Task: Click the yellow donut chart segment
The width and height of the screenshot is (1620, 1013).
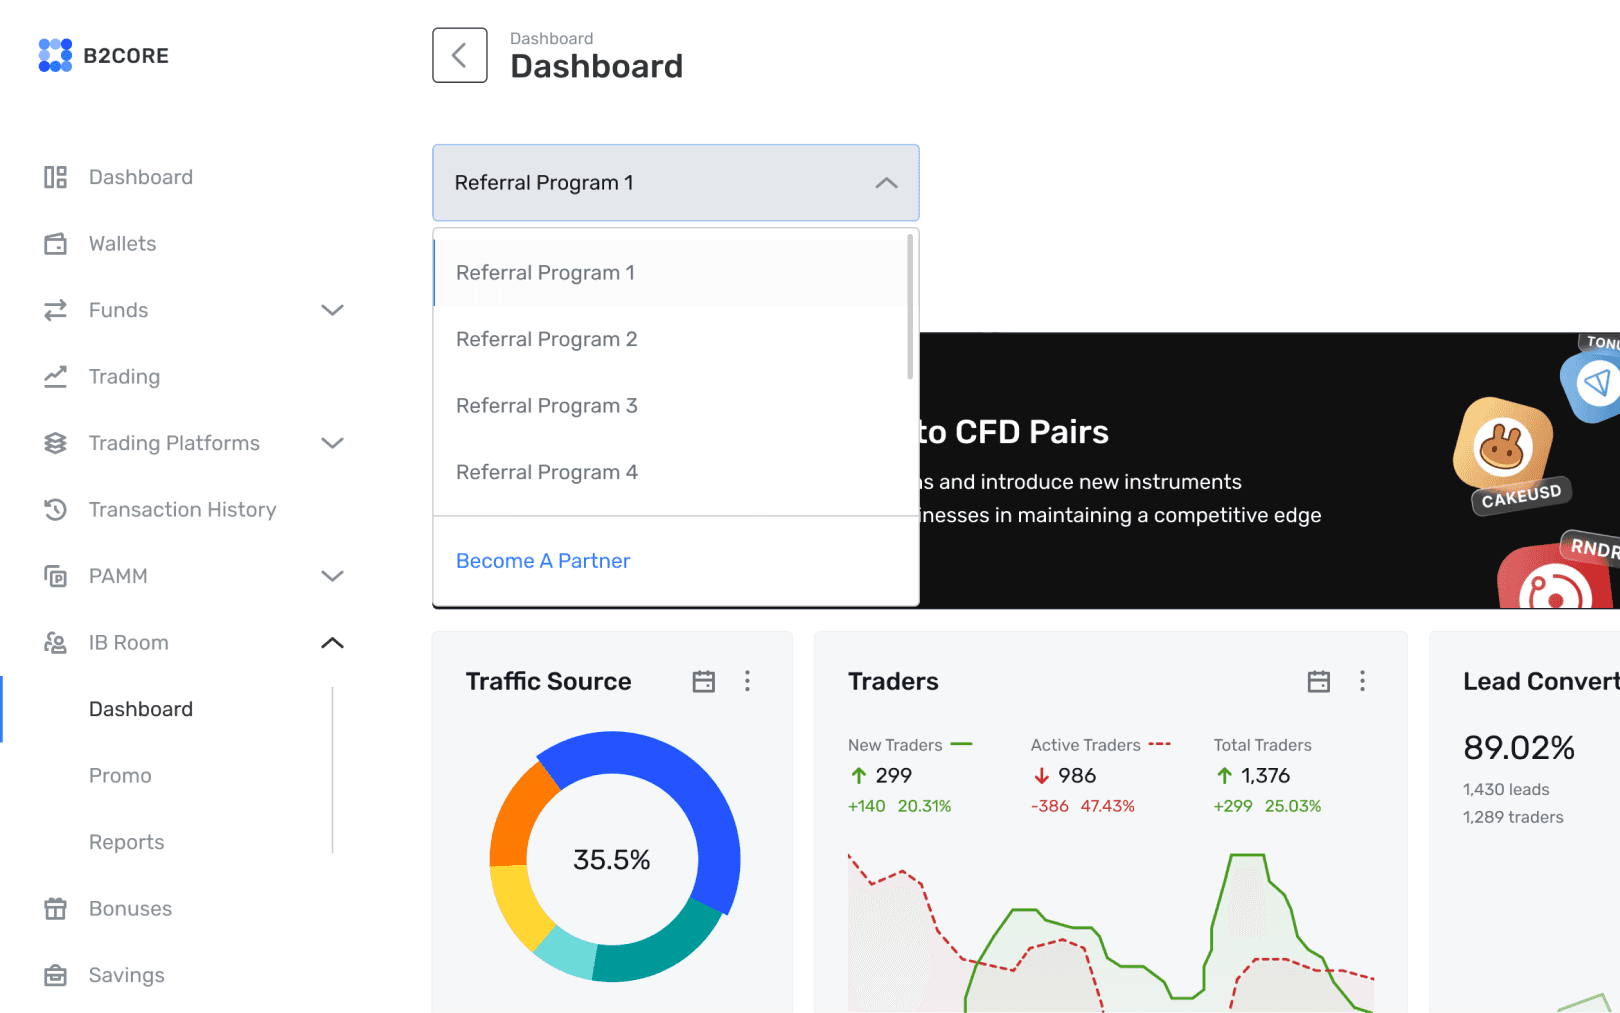Action: tap(518, 904)
